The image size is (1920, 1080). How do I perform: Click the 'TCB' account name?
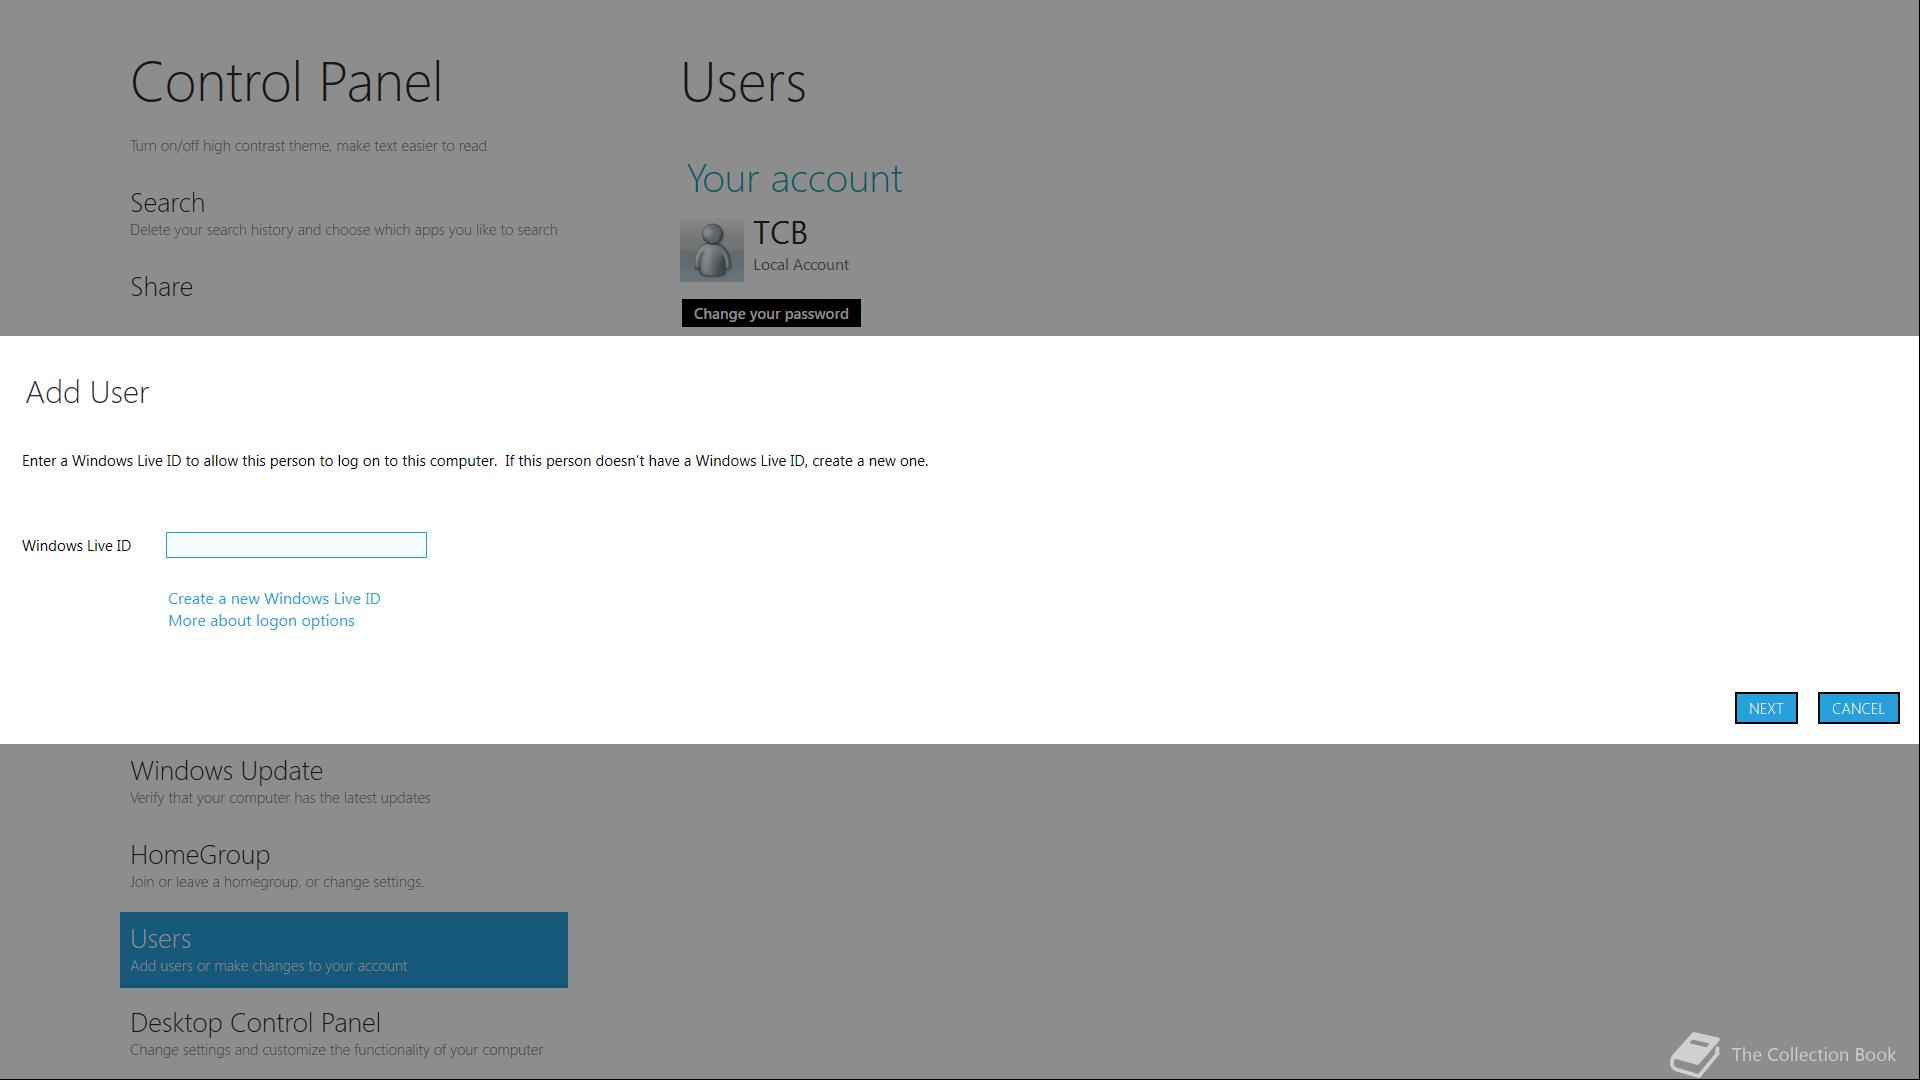click(780, 233)
